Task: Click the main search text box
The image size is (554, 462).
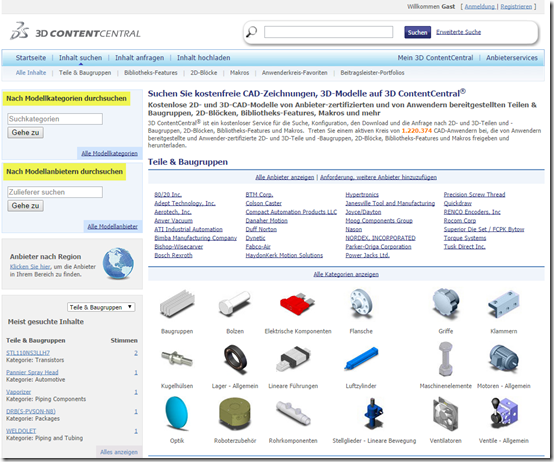Action: [x=328, y=32]
